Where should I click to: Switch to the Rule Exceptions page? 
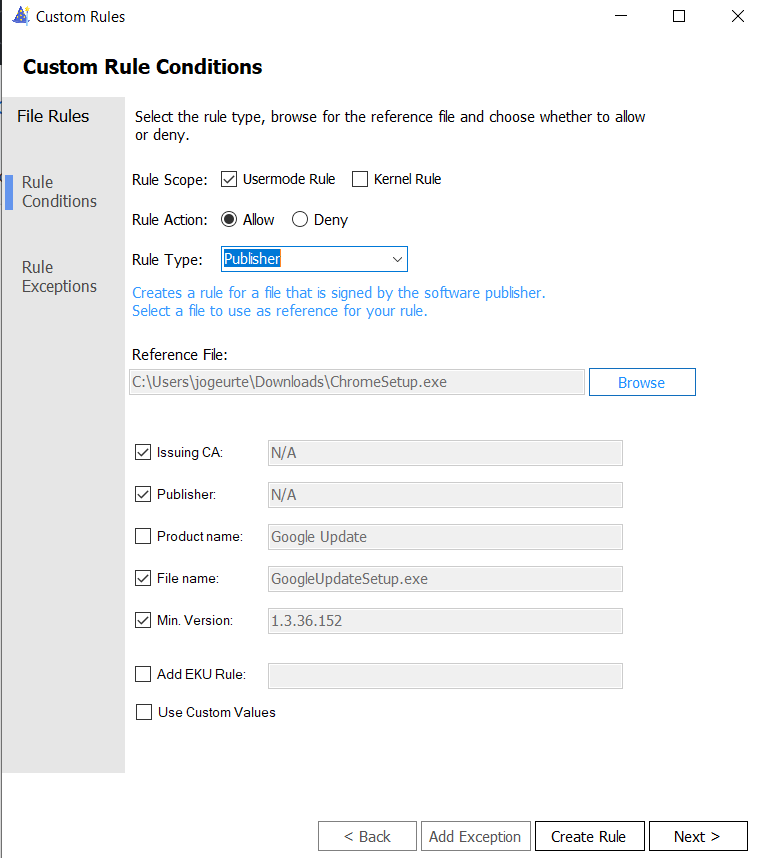point(59,277)
